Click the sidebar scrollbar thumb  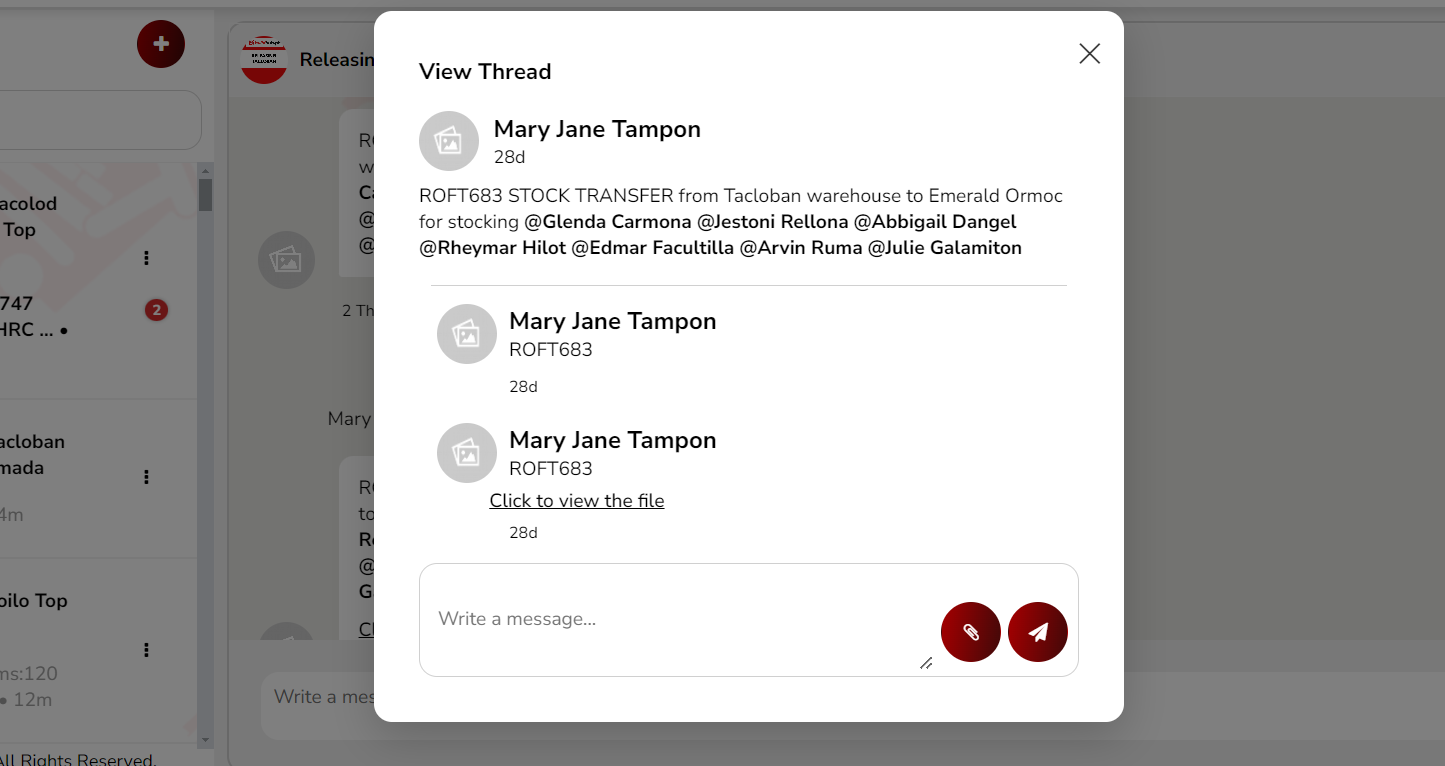coord(205,194)
